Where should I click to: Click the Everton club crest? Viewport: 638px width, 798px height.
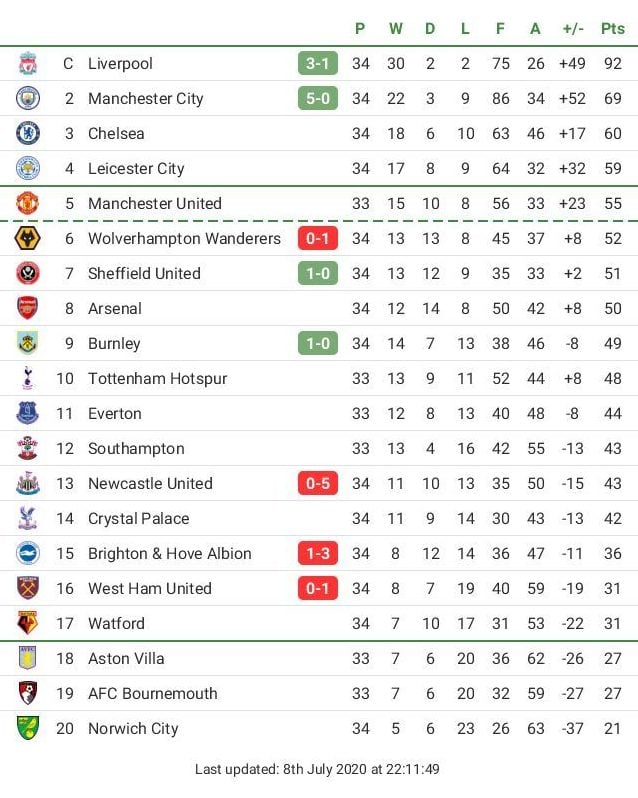tap(28, 413)
